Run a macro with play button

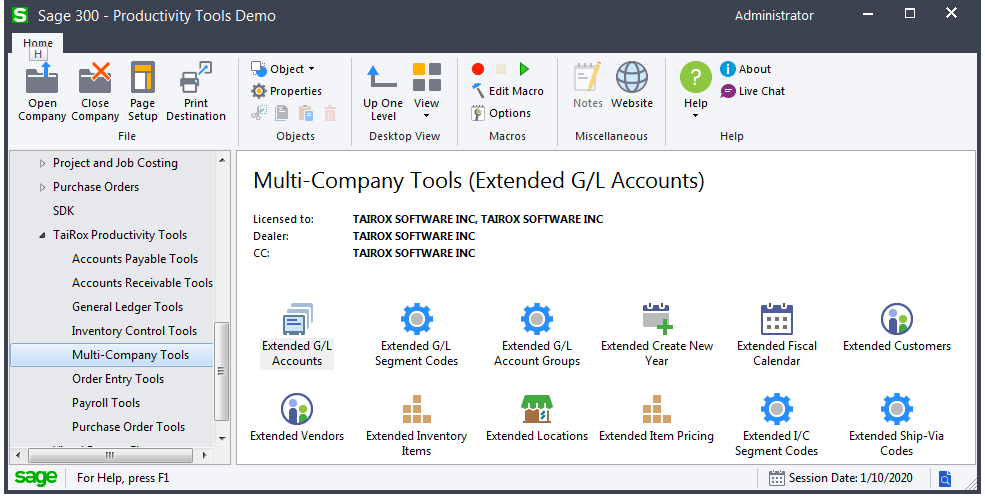524,69
